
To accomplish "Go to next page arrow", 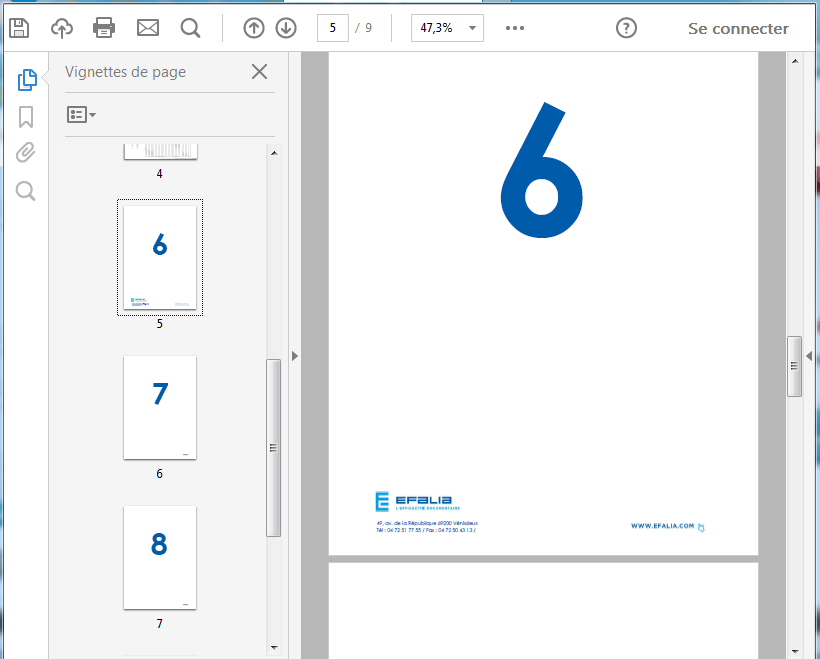I will [286, 28].
